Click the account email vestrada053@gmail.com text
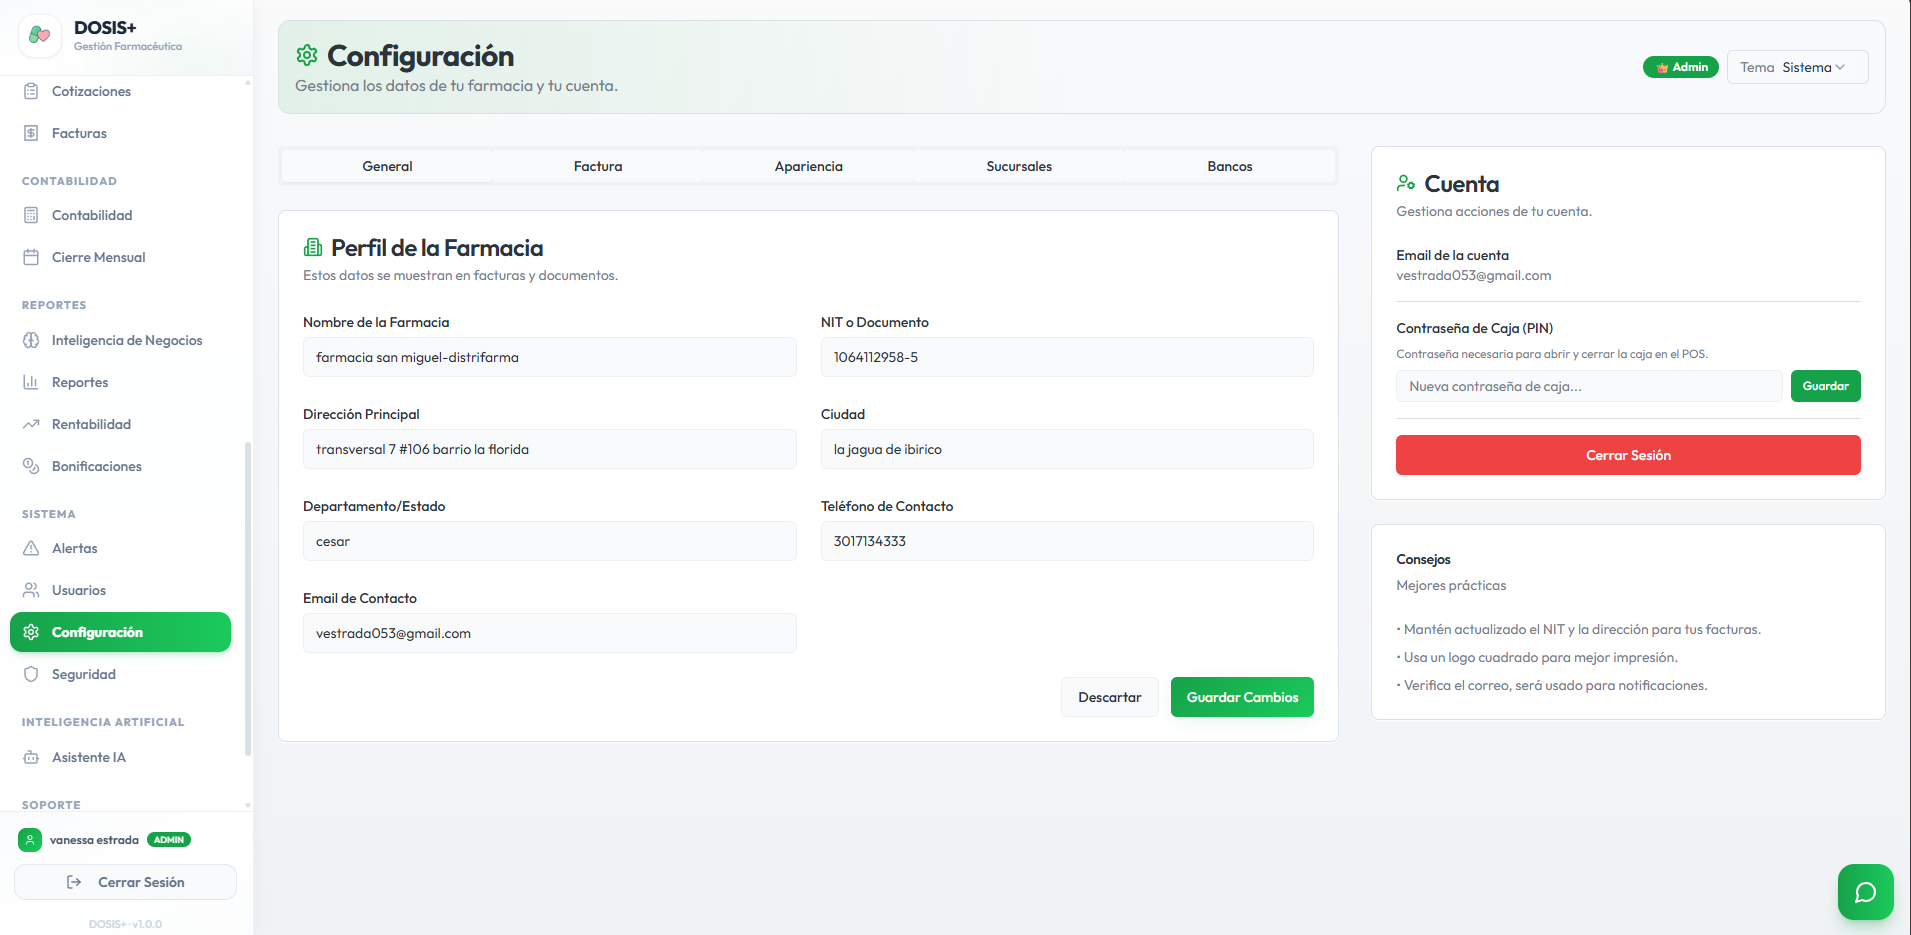1911x935 pixels. click(x=1473, y=275)
